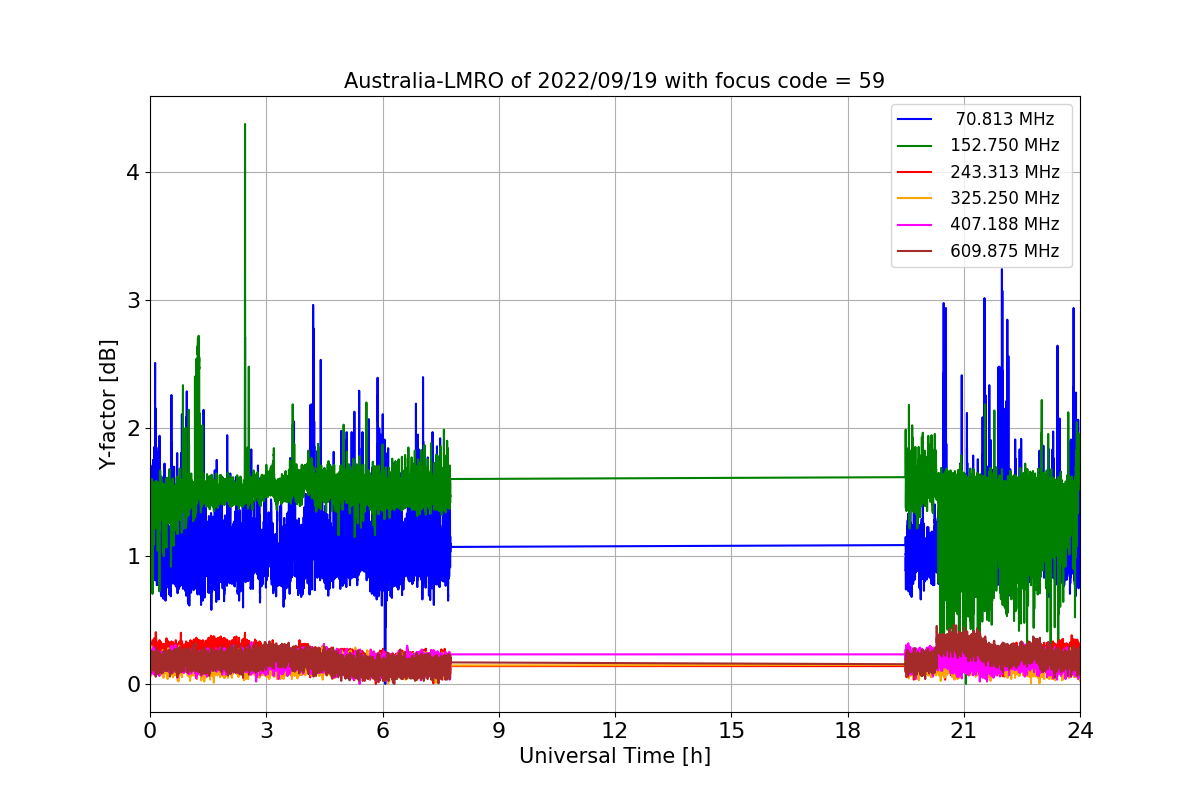This screenshot has height=800, width=1200.
Task: Click the flat magenta line in the data gap
Action: coord(678,654)
